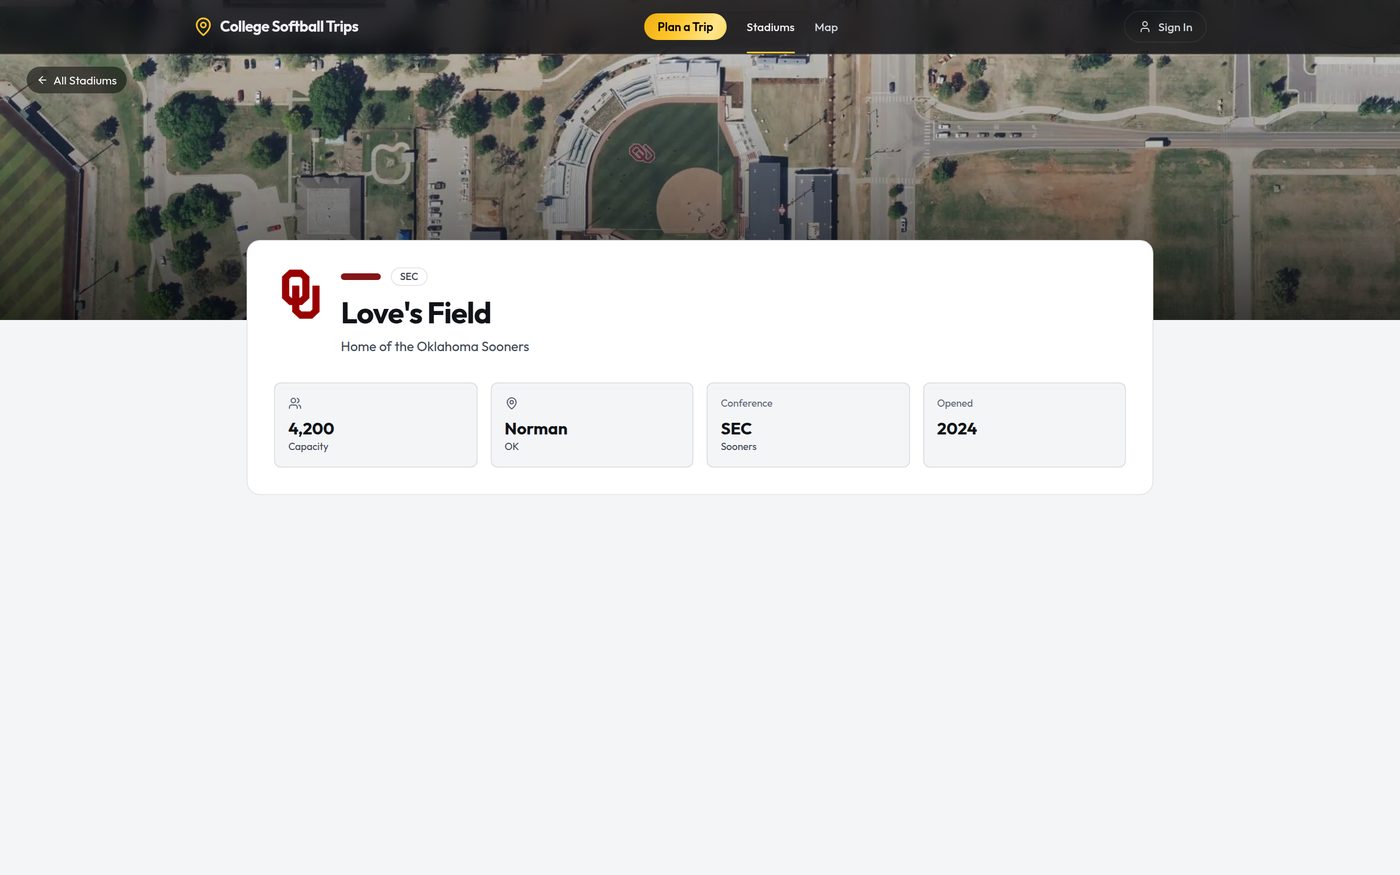Click the SEC conference badge

pyautogui.click(x=409, y=276)
